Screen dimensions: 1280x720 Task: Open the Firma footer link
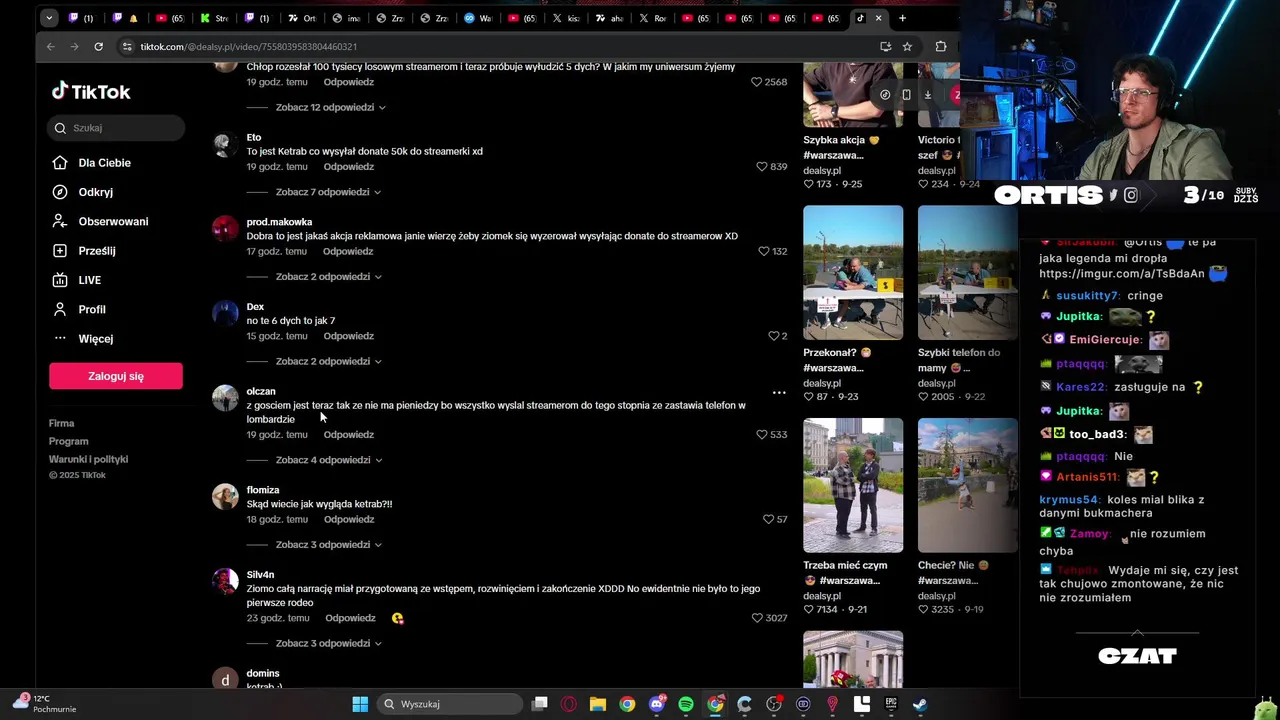(x=61, y=424)
